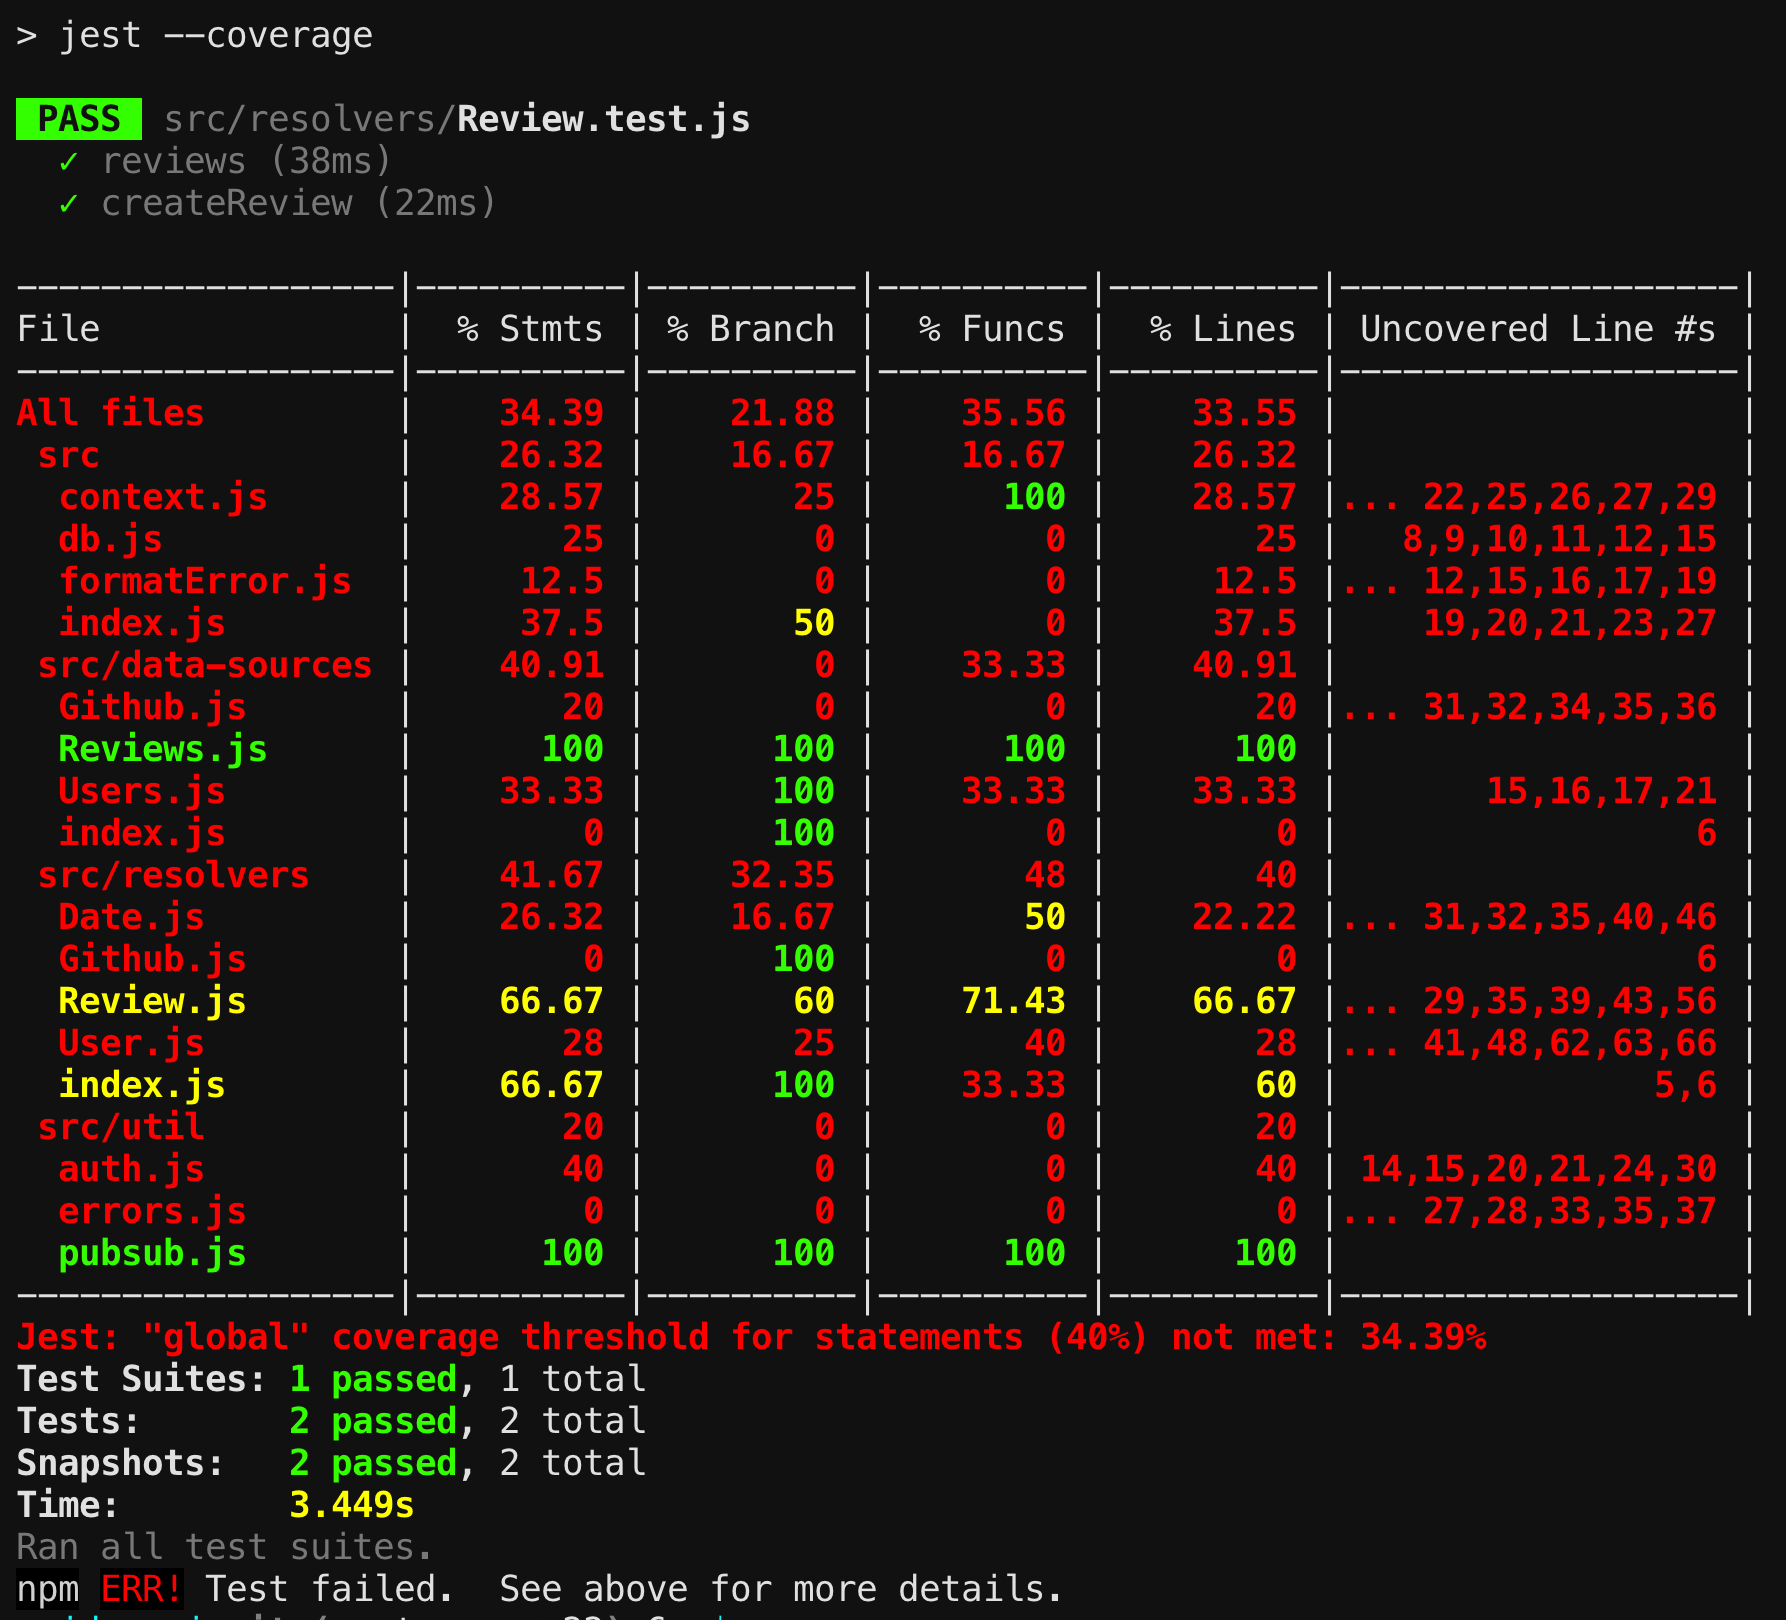The height and width of the screenshot is (1620, 1786).
Task: Click the 'Review.js' file name
Action: [x=153, y=1001]
